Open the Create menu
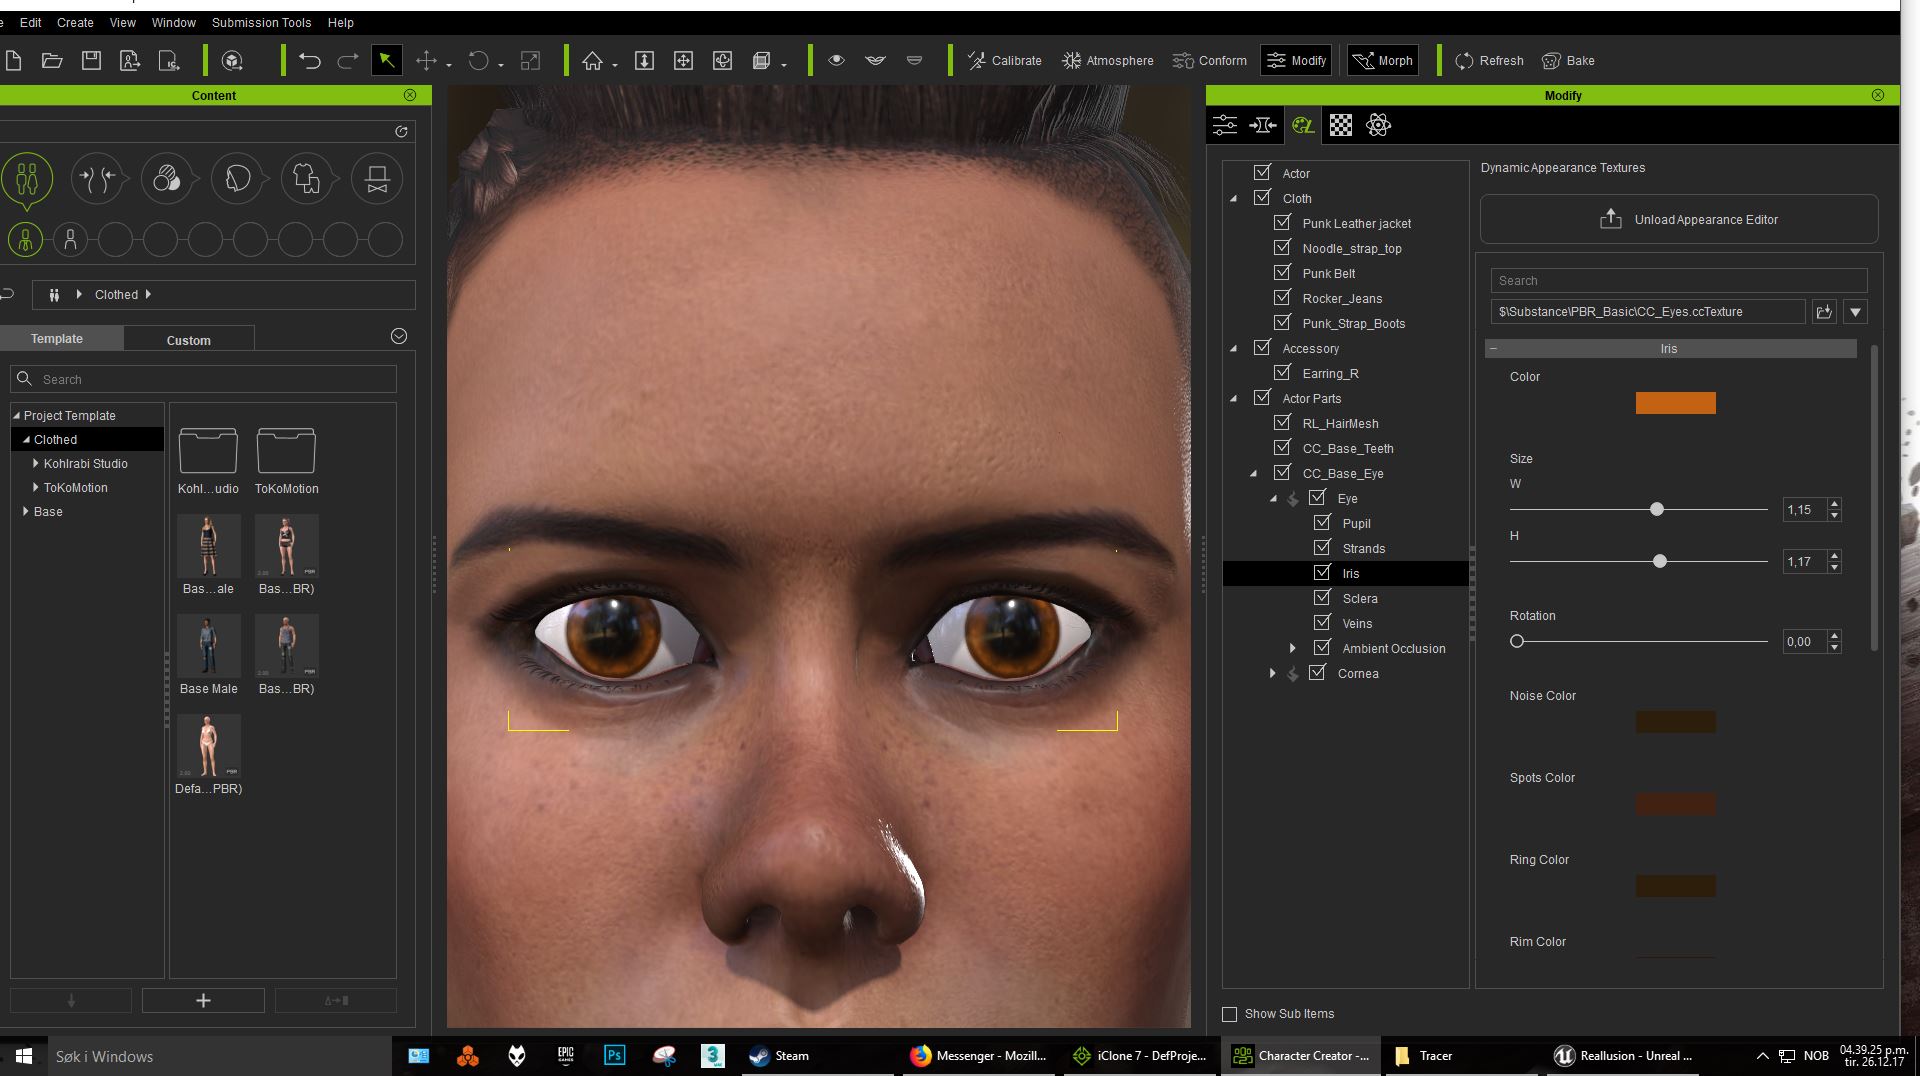 pyautogui.click(x=75, y=23)
